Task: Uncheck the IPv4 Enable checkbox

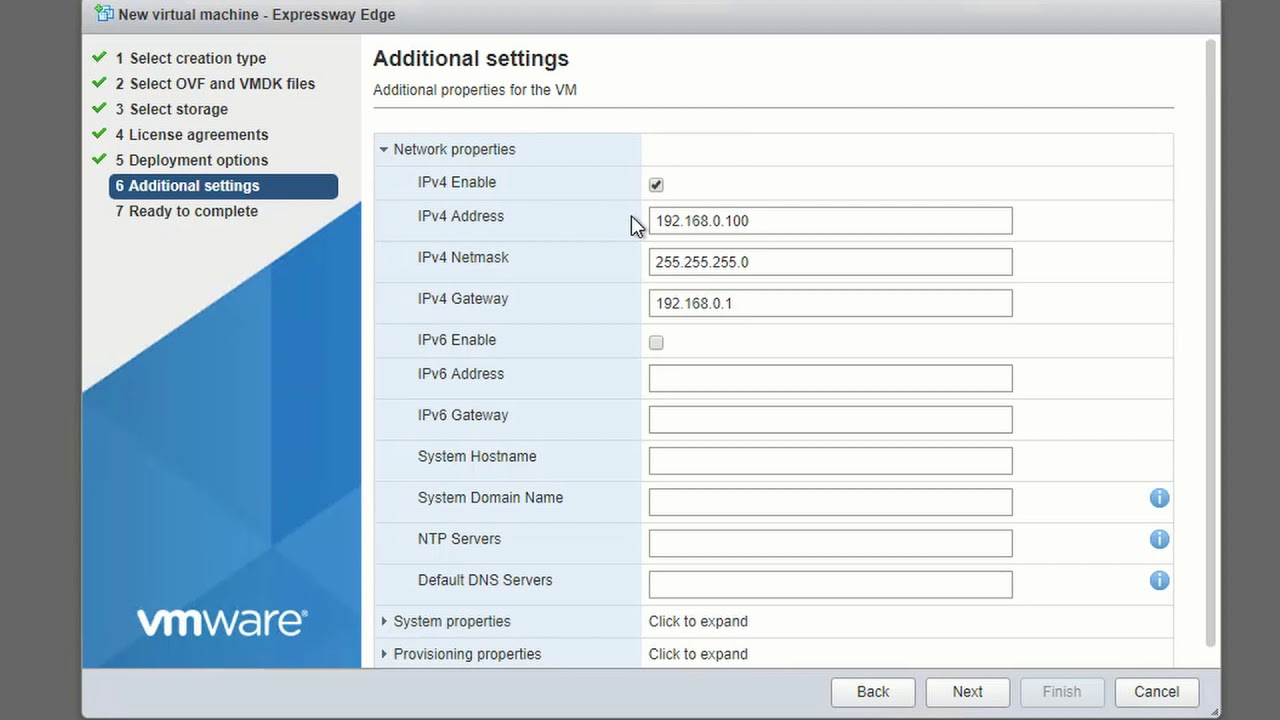Action: coord(656,185)
